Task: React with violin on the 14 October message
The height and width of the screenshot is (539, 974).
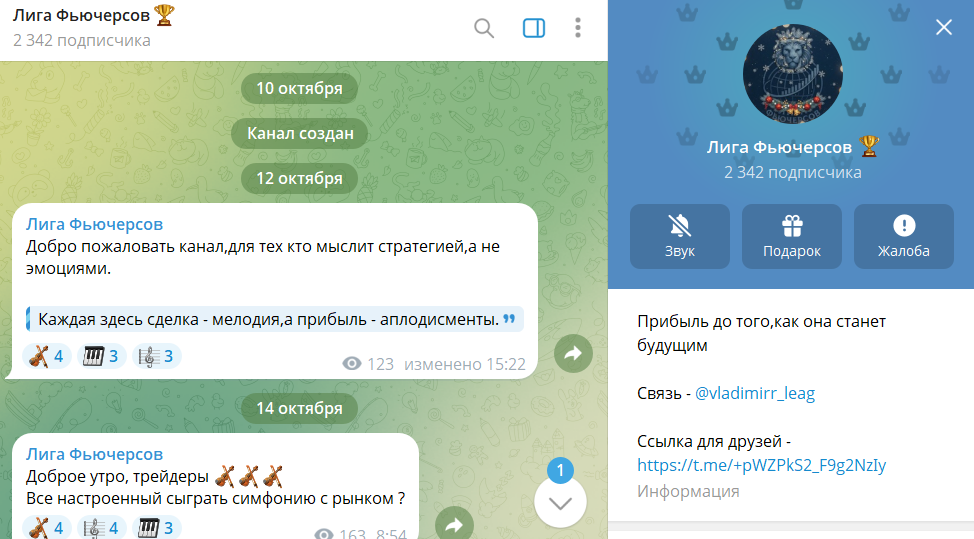Action: tap(47, 527)
